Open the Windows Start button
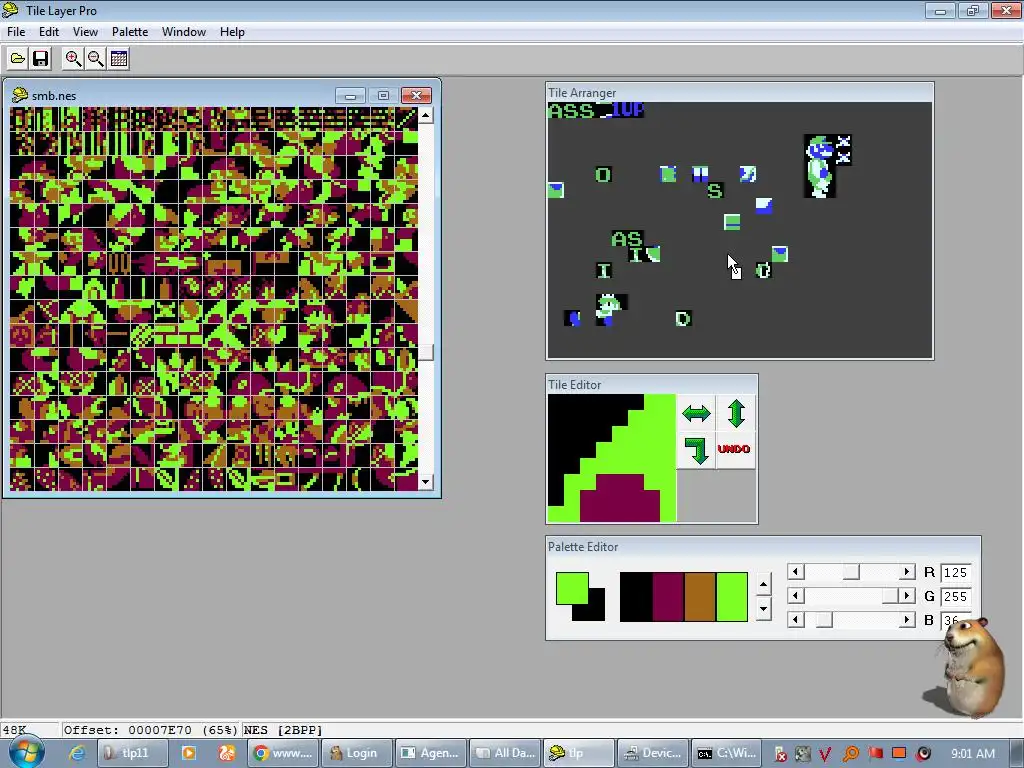 tap(27, 753)
